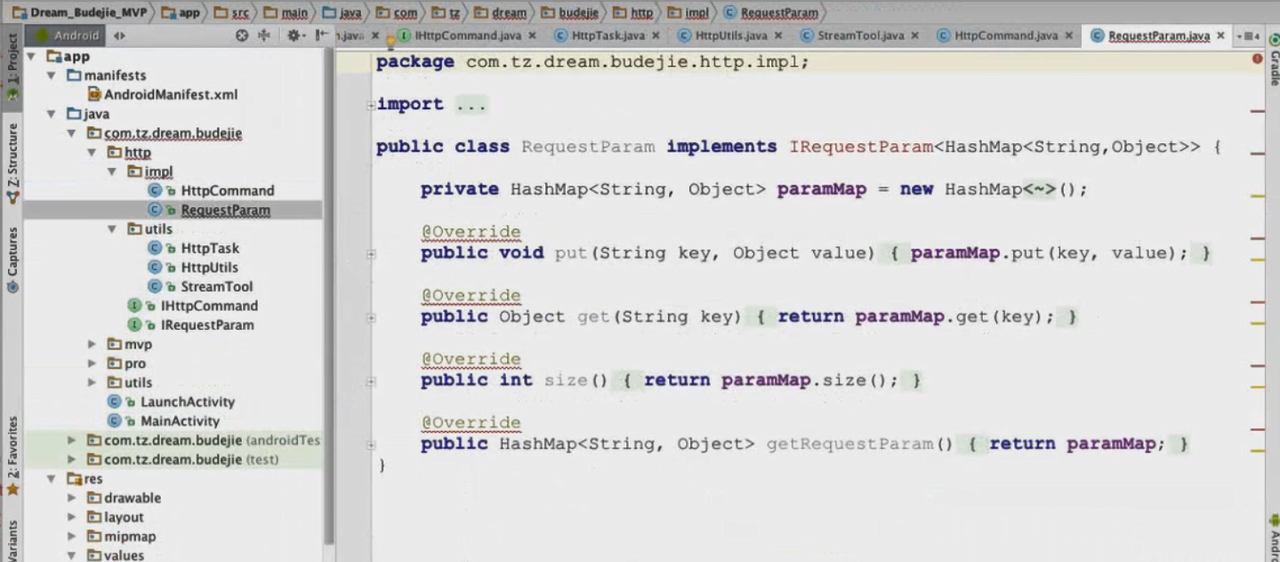
Task: Expand the drawable folder
Action: click(72, 497)
